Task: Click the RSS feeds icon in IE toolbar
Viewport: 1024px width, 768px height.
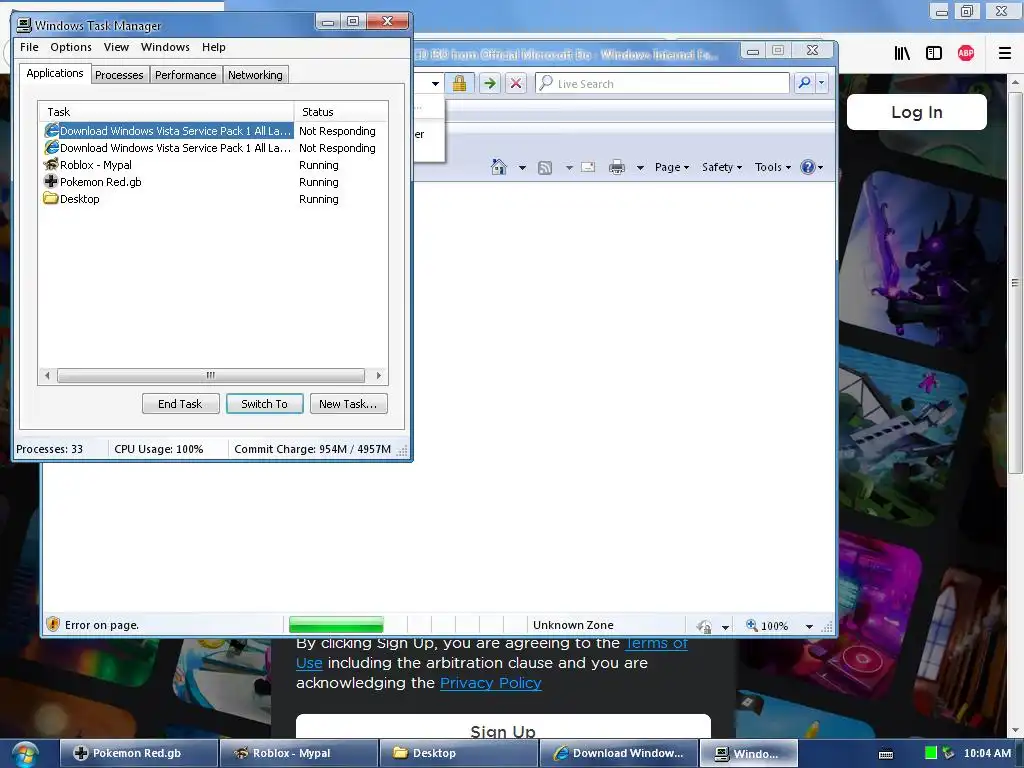Action: pos(545,168)
